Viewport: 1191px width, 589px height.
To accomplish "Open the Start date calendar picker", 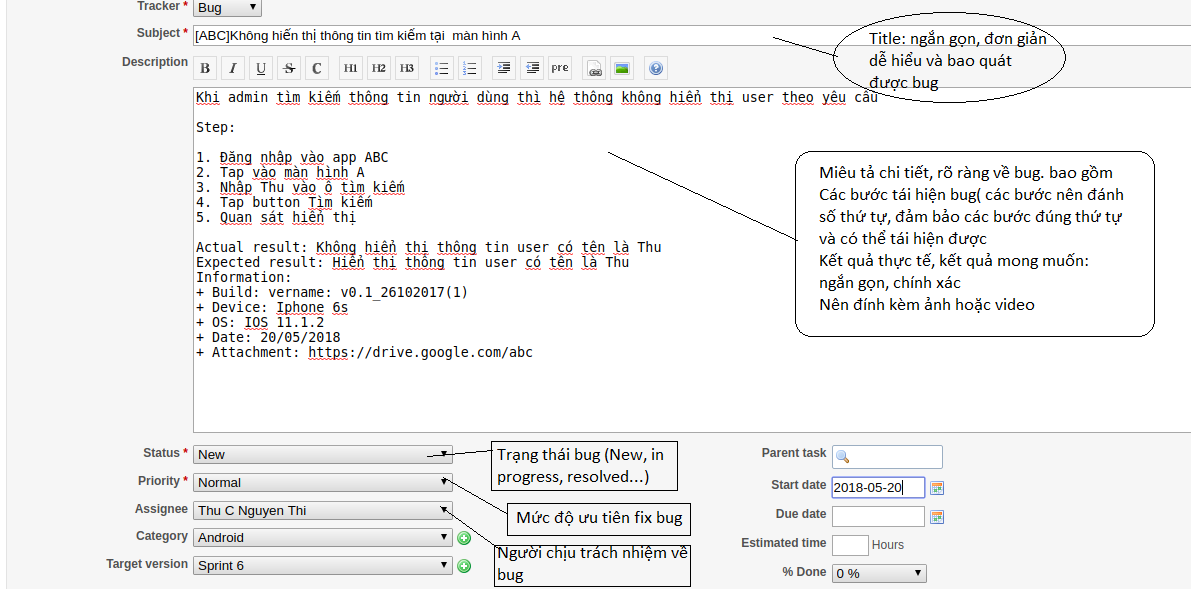I will click(x=937, y=488).
